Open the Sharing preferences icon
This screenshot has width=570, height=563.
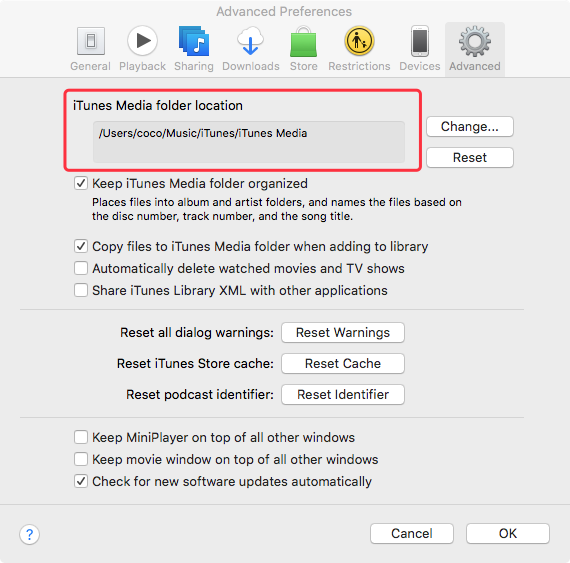pos(194,41)
